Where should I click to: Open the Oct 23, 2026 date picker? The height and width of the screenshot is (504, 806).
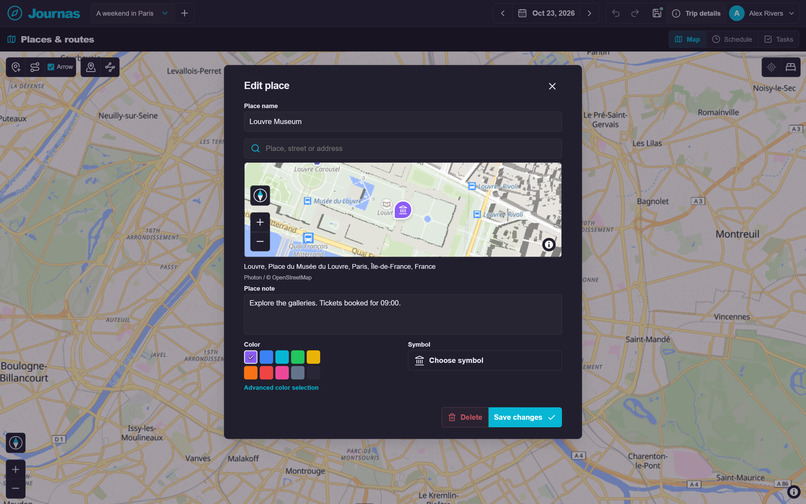click(x=546, y=13)
